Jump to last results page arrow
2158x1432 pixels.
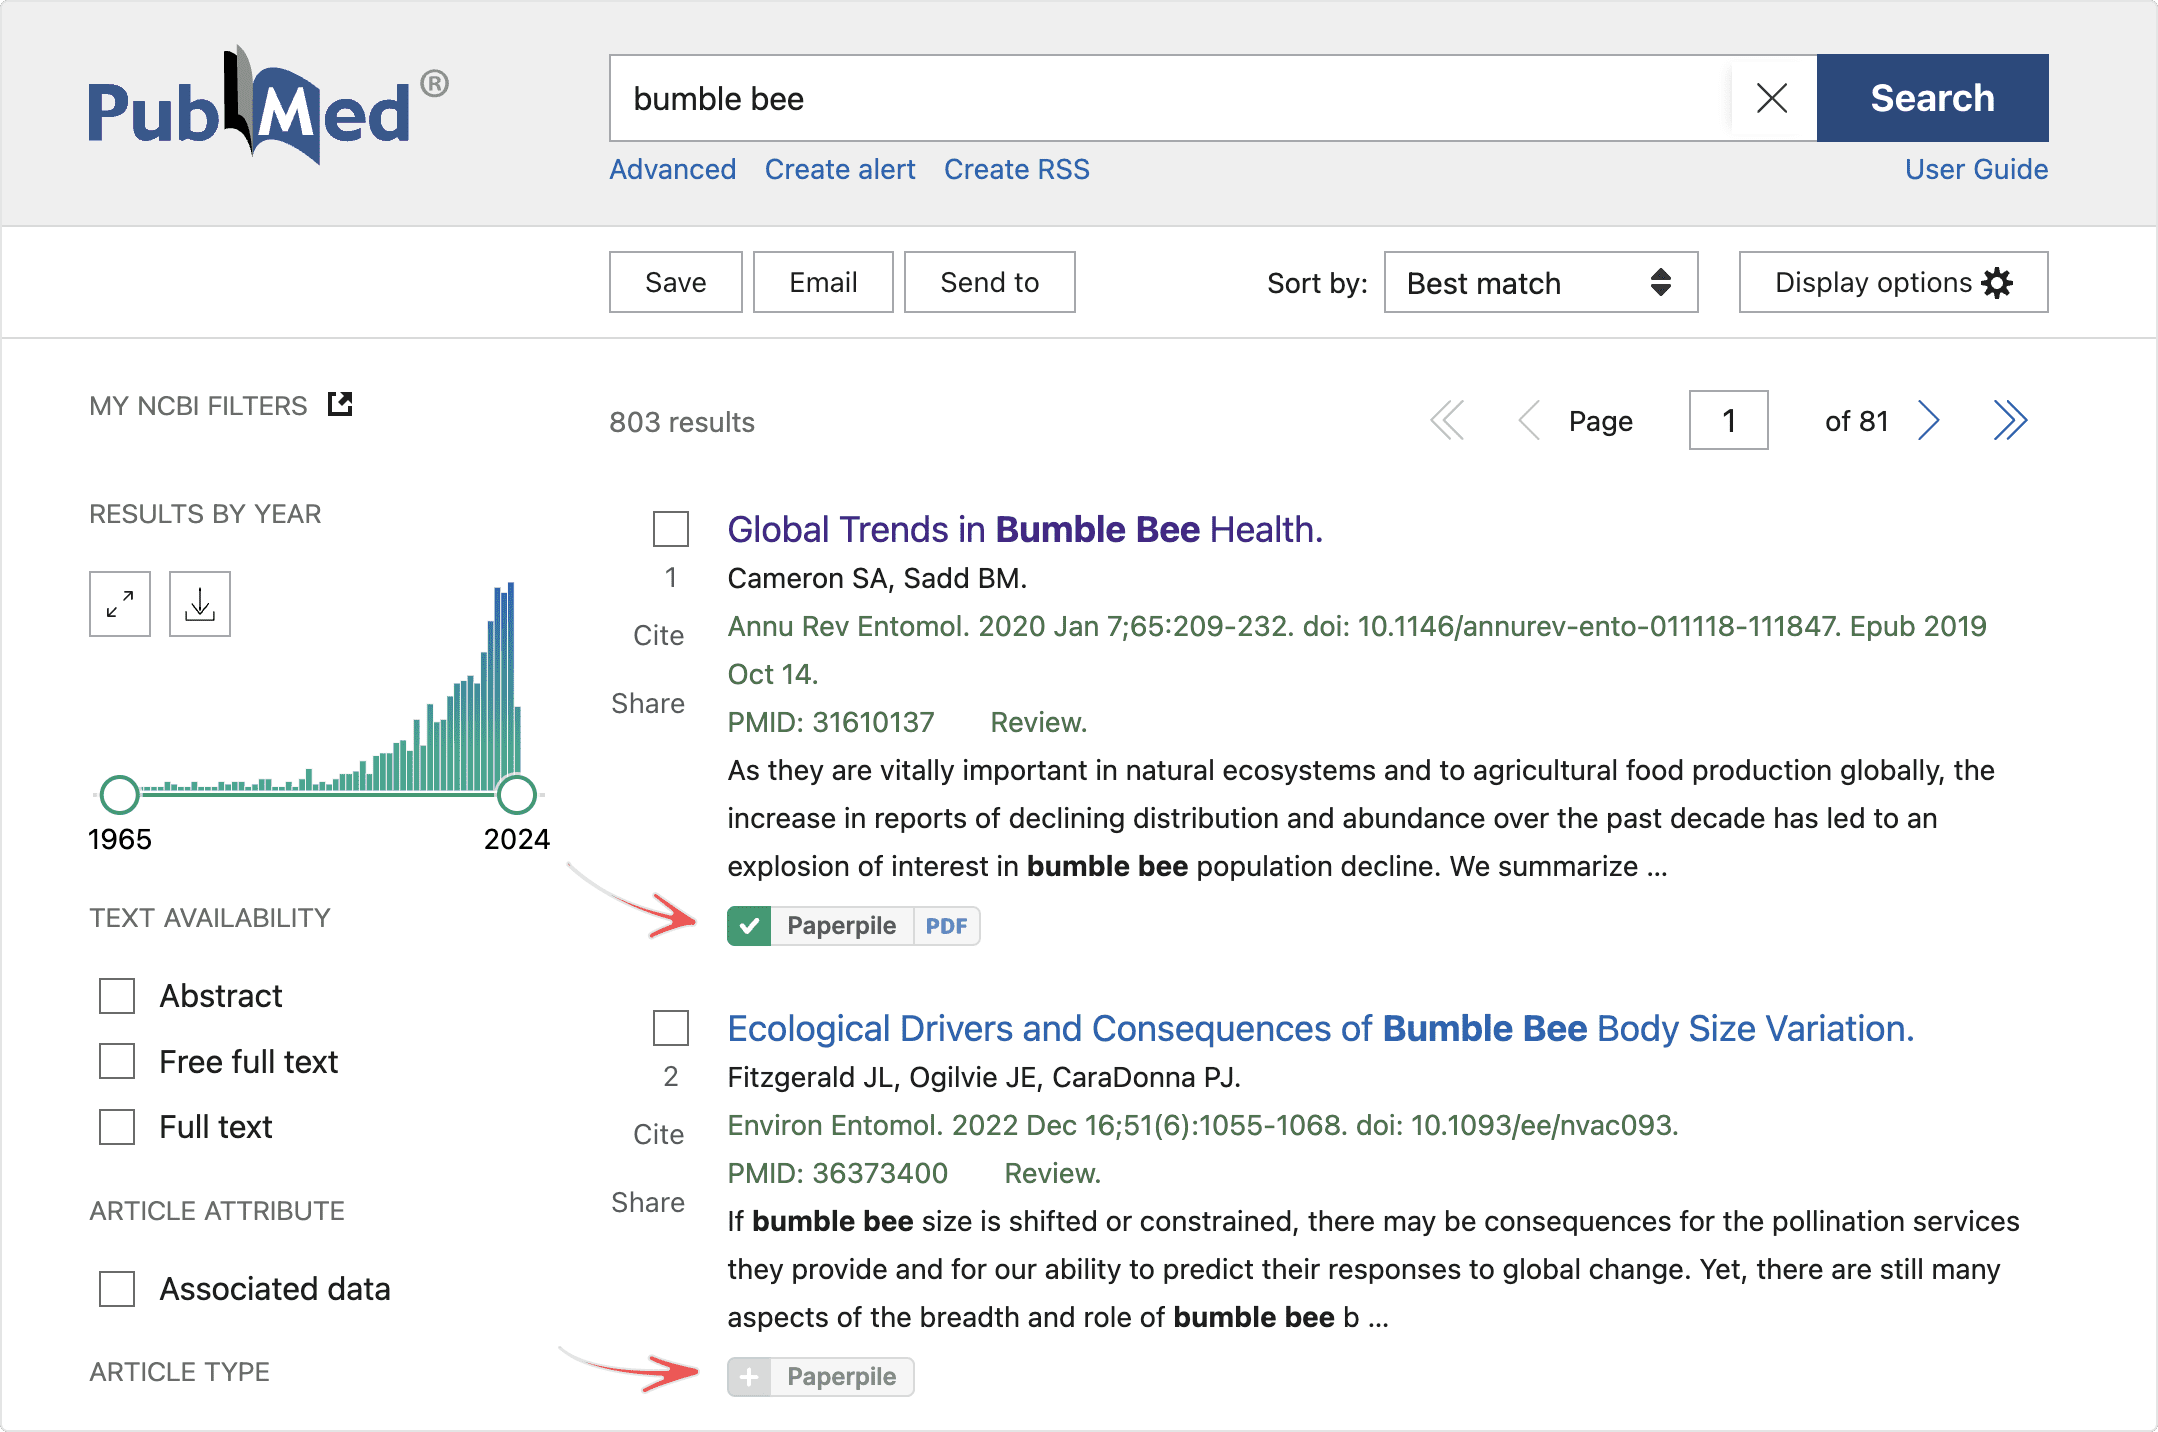(2009, 421)
